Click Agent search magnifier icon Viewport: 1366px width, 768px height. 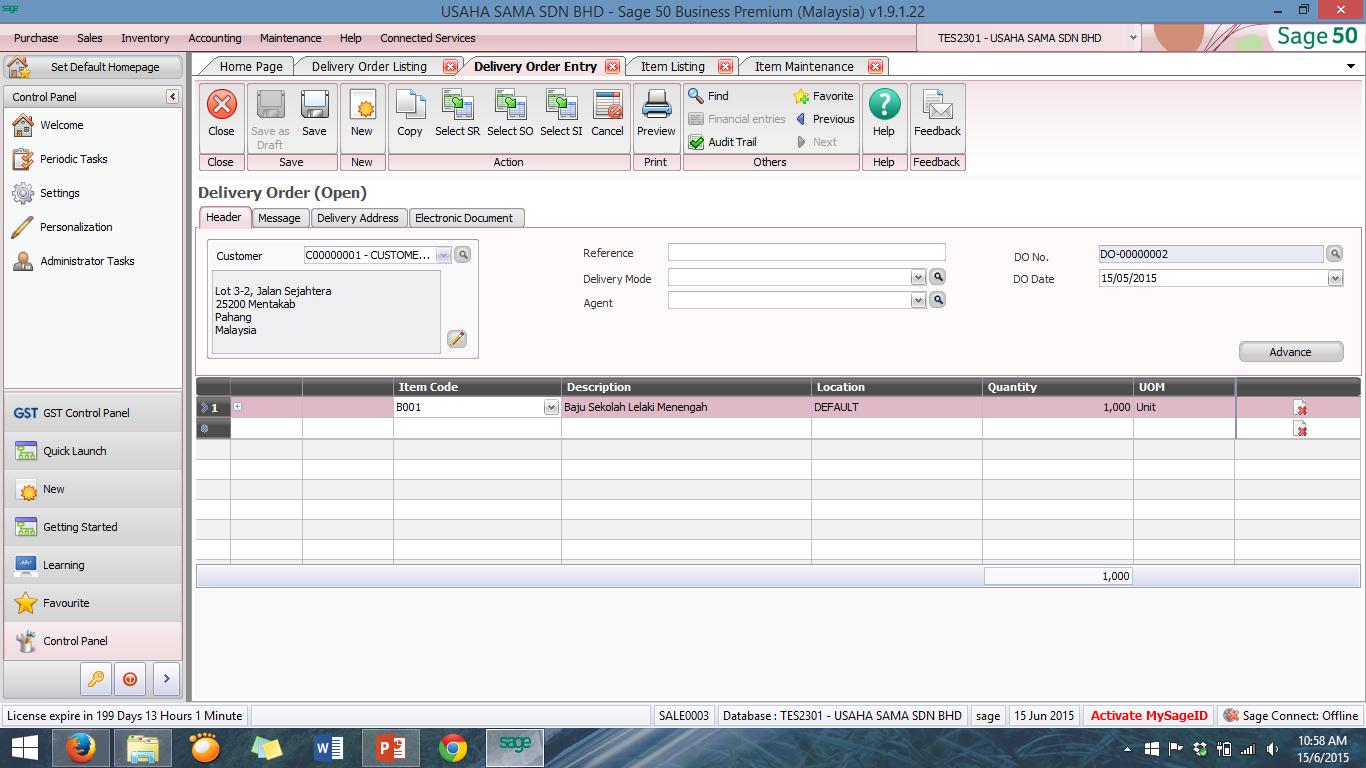click(x=937, y=300)
